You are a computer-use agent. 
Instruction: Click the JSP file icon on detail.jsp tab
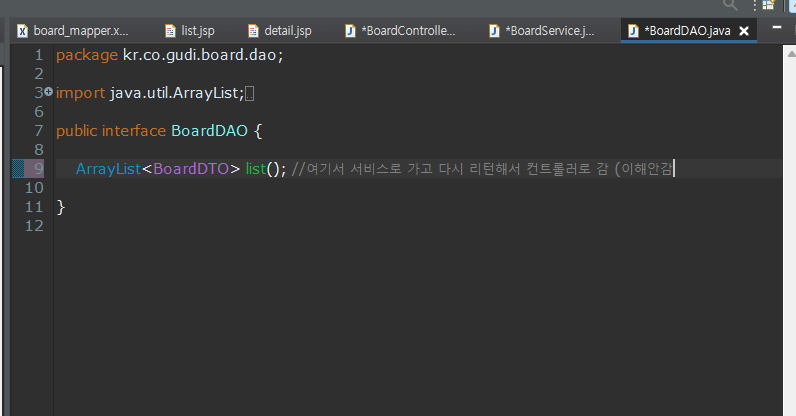point(253,31)
